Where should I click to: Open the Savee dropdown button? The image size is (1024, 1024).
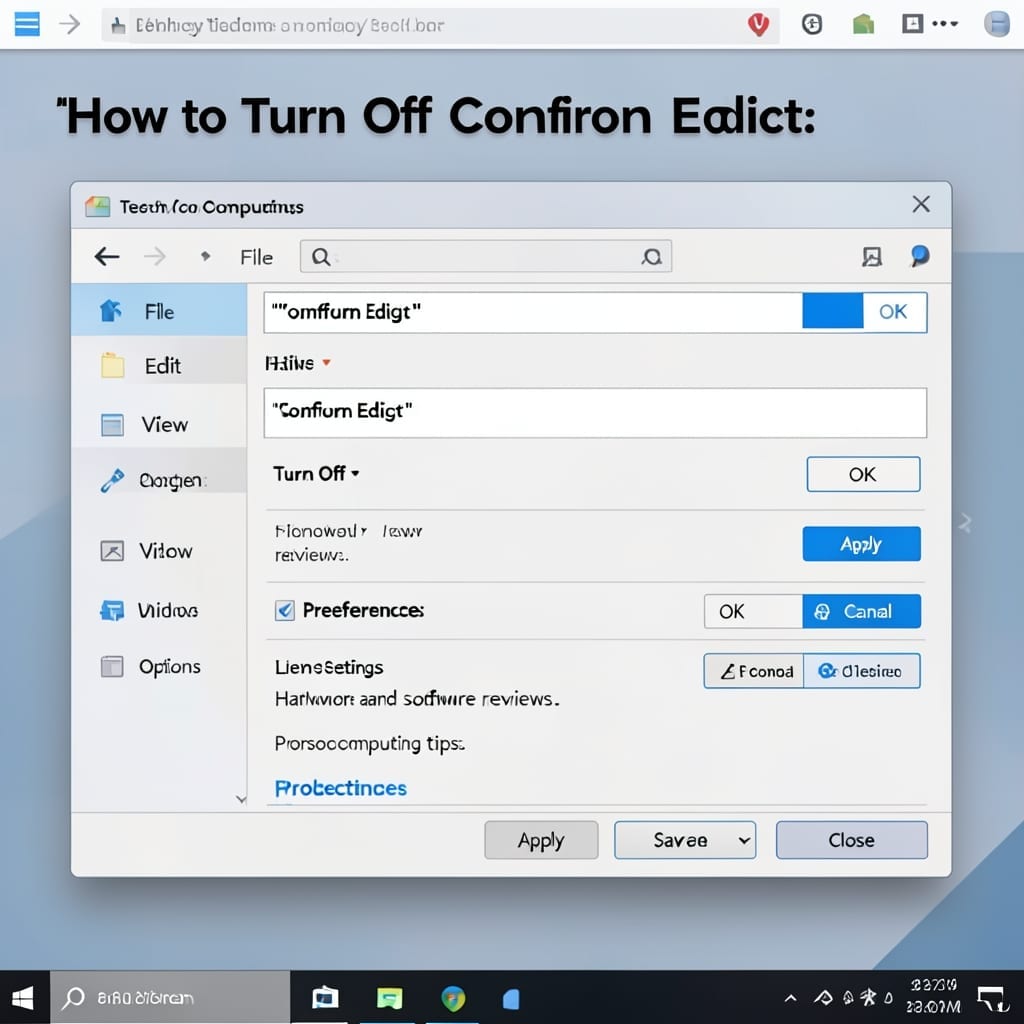point(684,840)
